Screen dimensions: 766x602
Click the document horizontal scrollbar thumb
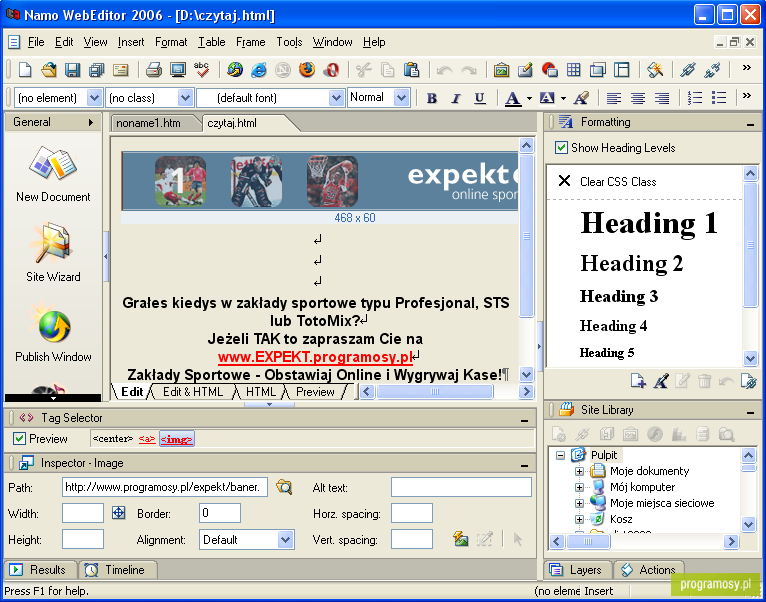tap(434, 391)
